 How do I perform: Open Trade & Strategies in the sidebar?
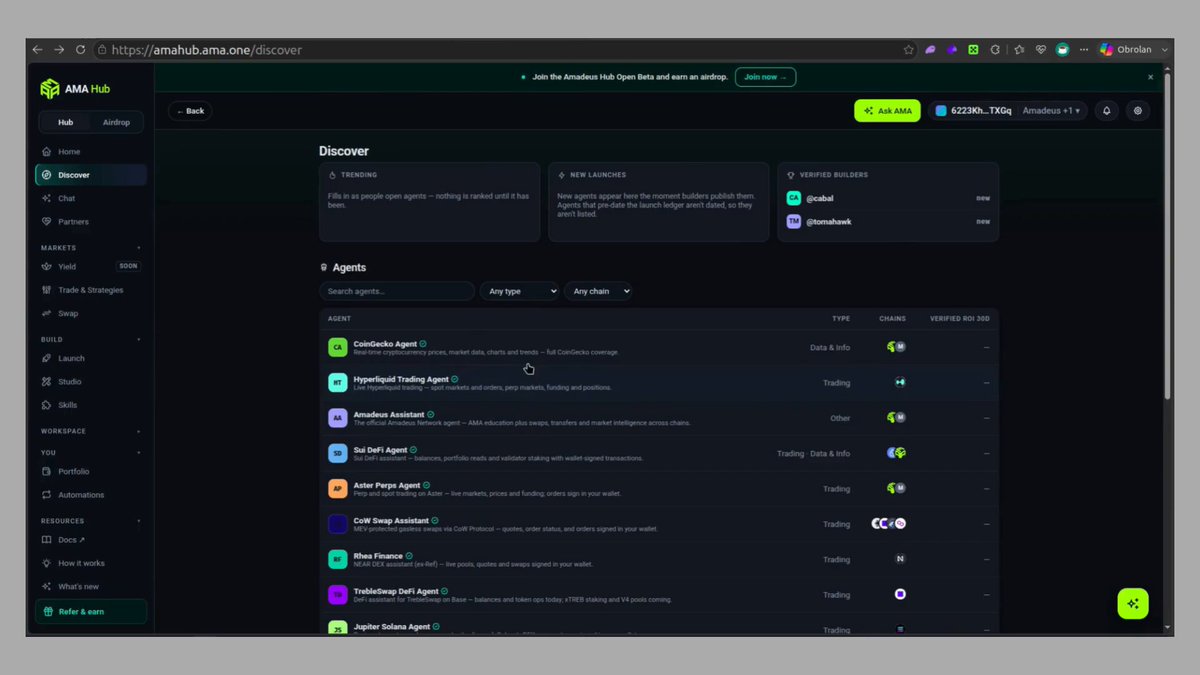91,290
